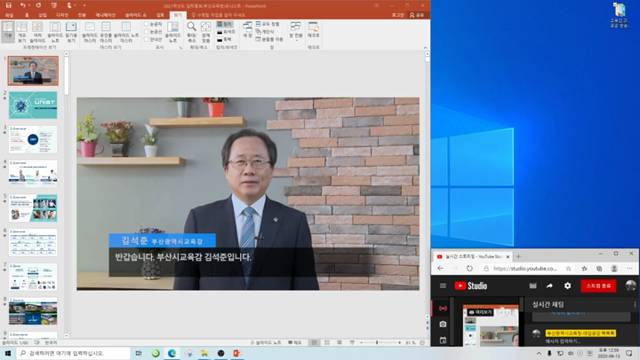Screen dimensions: 640x360
Task: Click the Notes button in PowerPoint status bar
Action: click(x=265, y=343)
